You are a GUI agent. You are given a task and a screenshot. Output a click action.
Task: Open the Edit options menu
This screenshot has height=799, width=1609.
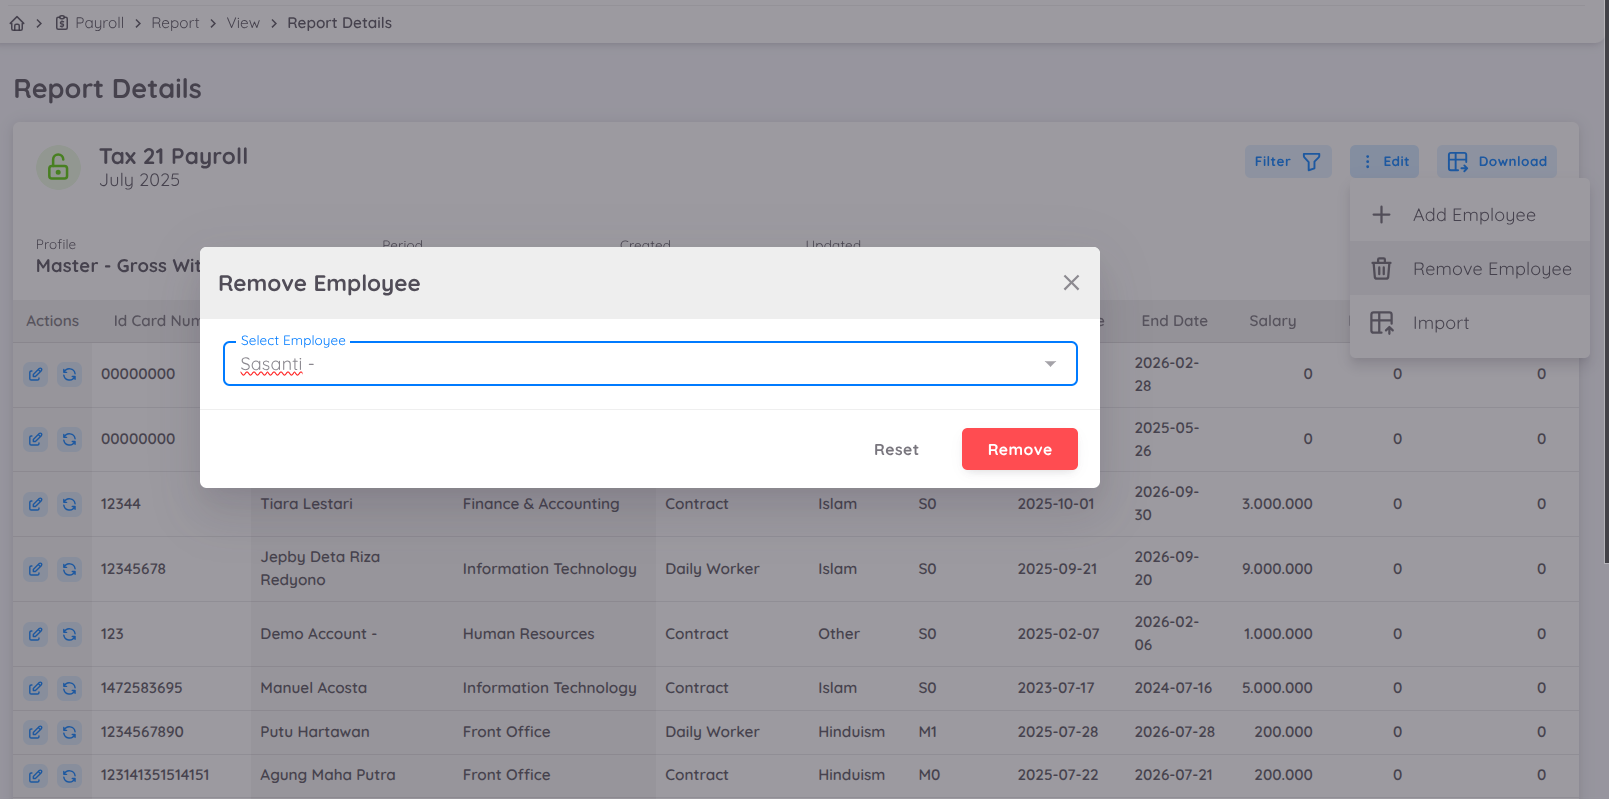point(1385,162)
